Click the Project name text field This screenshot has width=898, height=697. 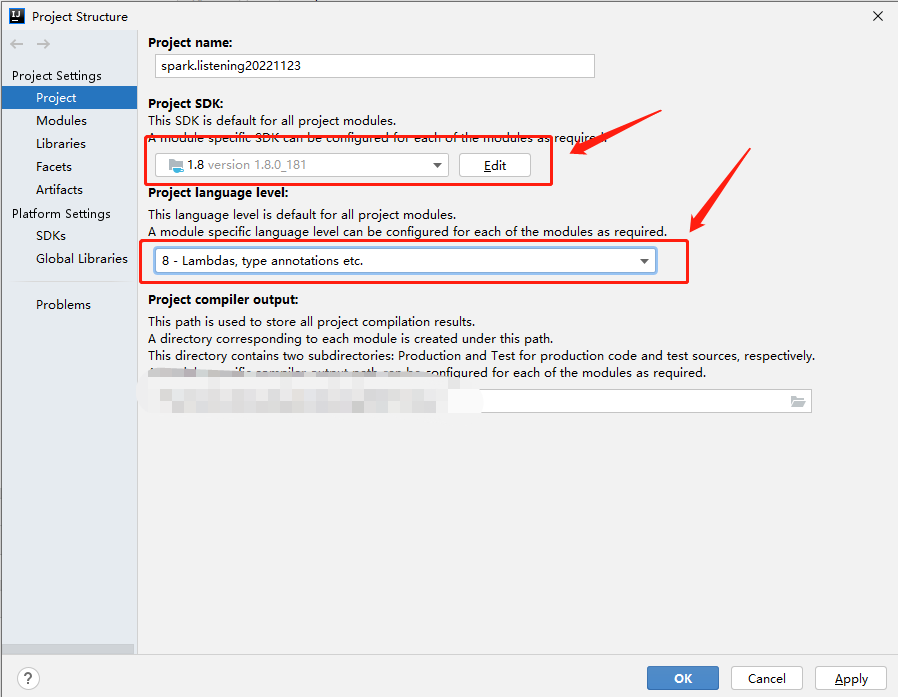[376, 66]
